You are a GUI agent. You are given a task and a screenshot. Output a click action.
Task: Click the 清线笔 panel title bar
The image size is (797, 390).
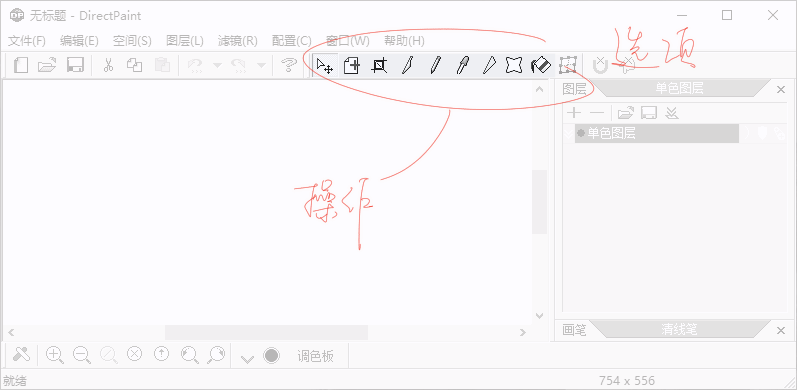pos(680,330)
